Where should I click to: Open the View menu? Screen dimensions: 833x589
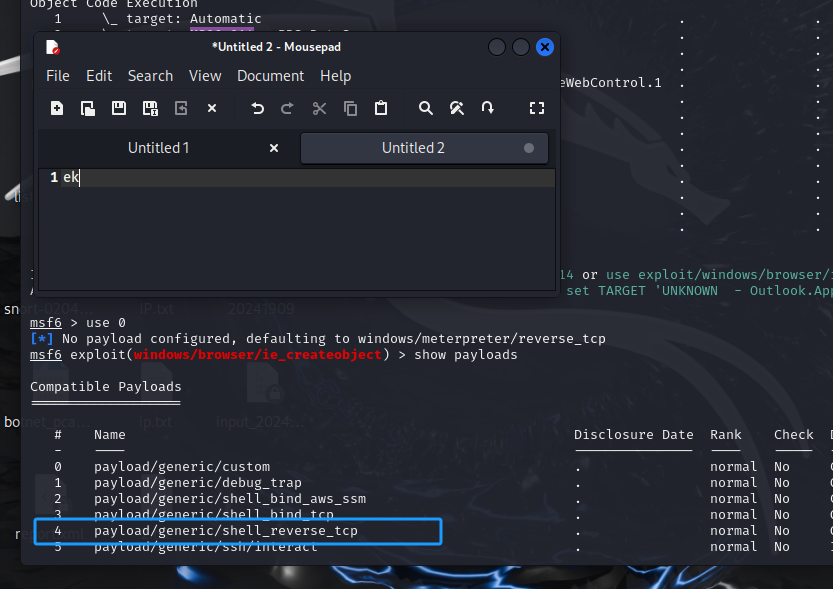tap(205, 76)
